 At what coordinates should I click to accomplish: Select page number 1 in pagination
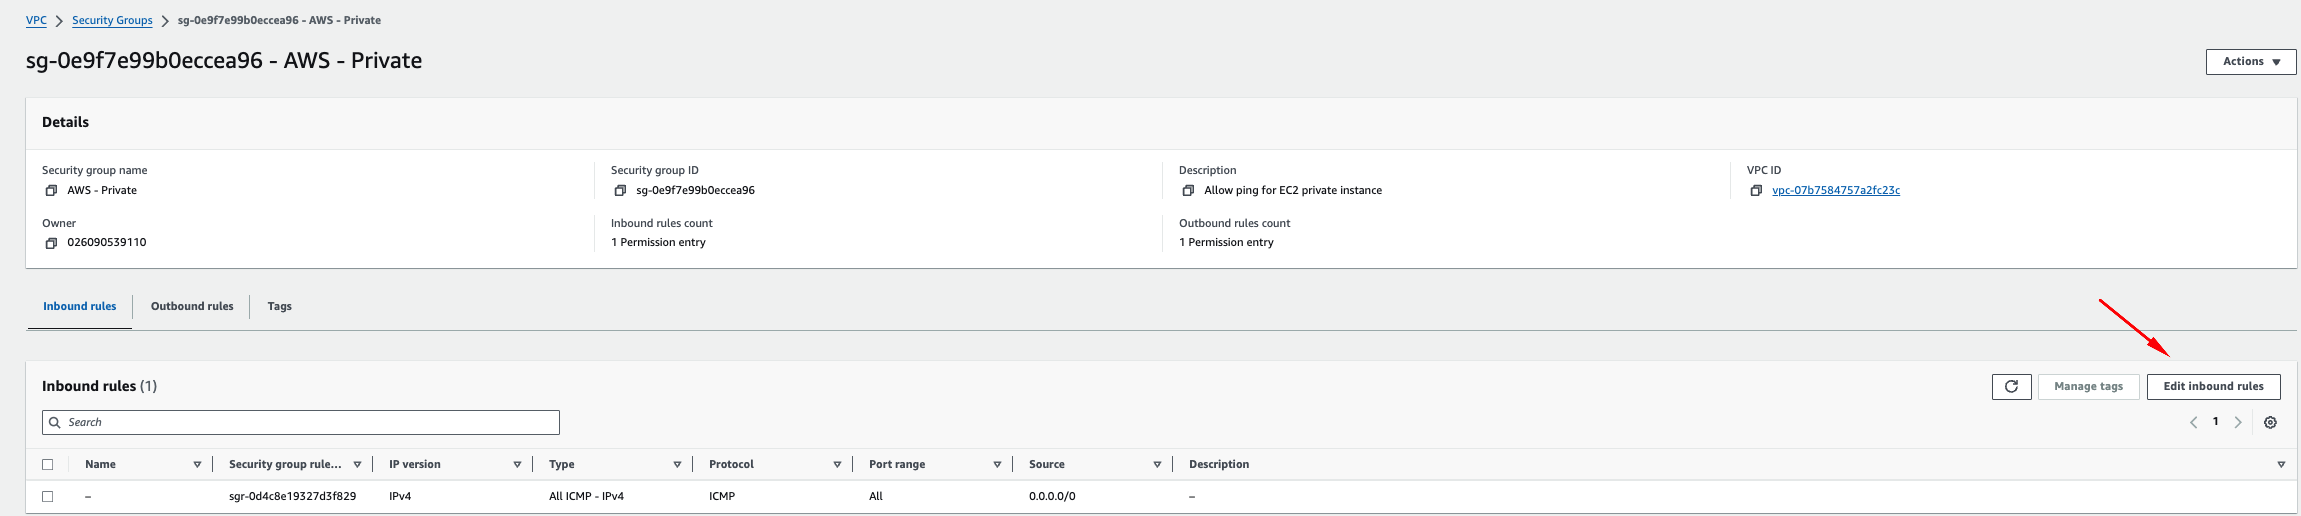pos(2216,422)
